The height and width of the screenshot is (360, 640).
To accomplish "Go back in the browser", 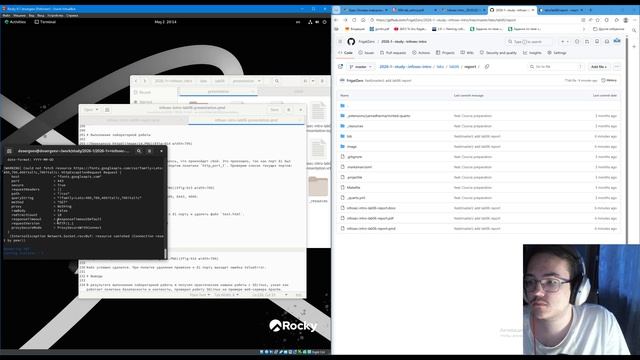I will [x=336, y=20].
